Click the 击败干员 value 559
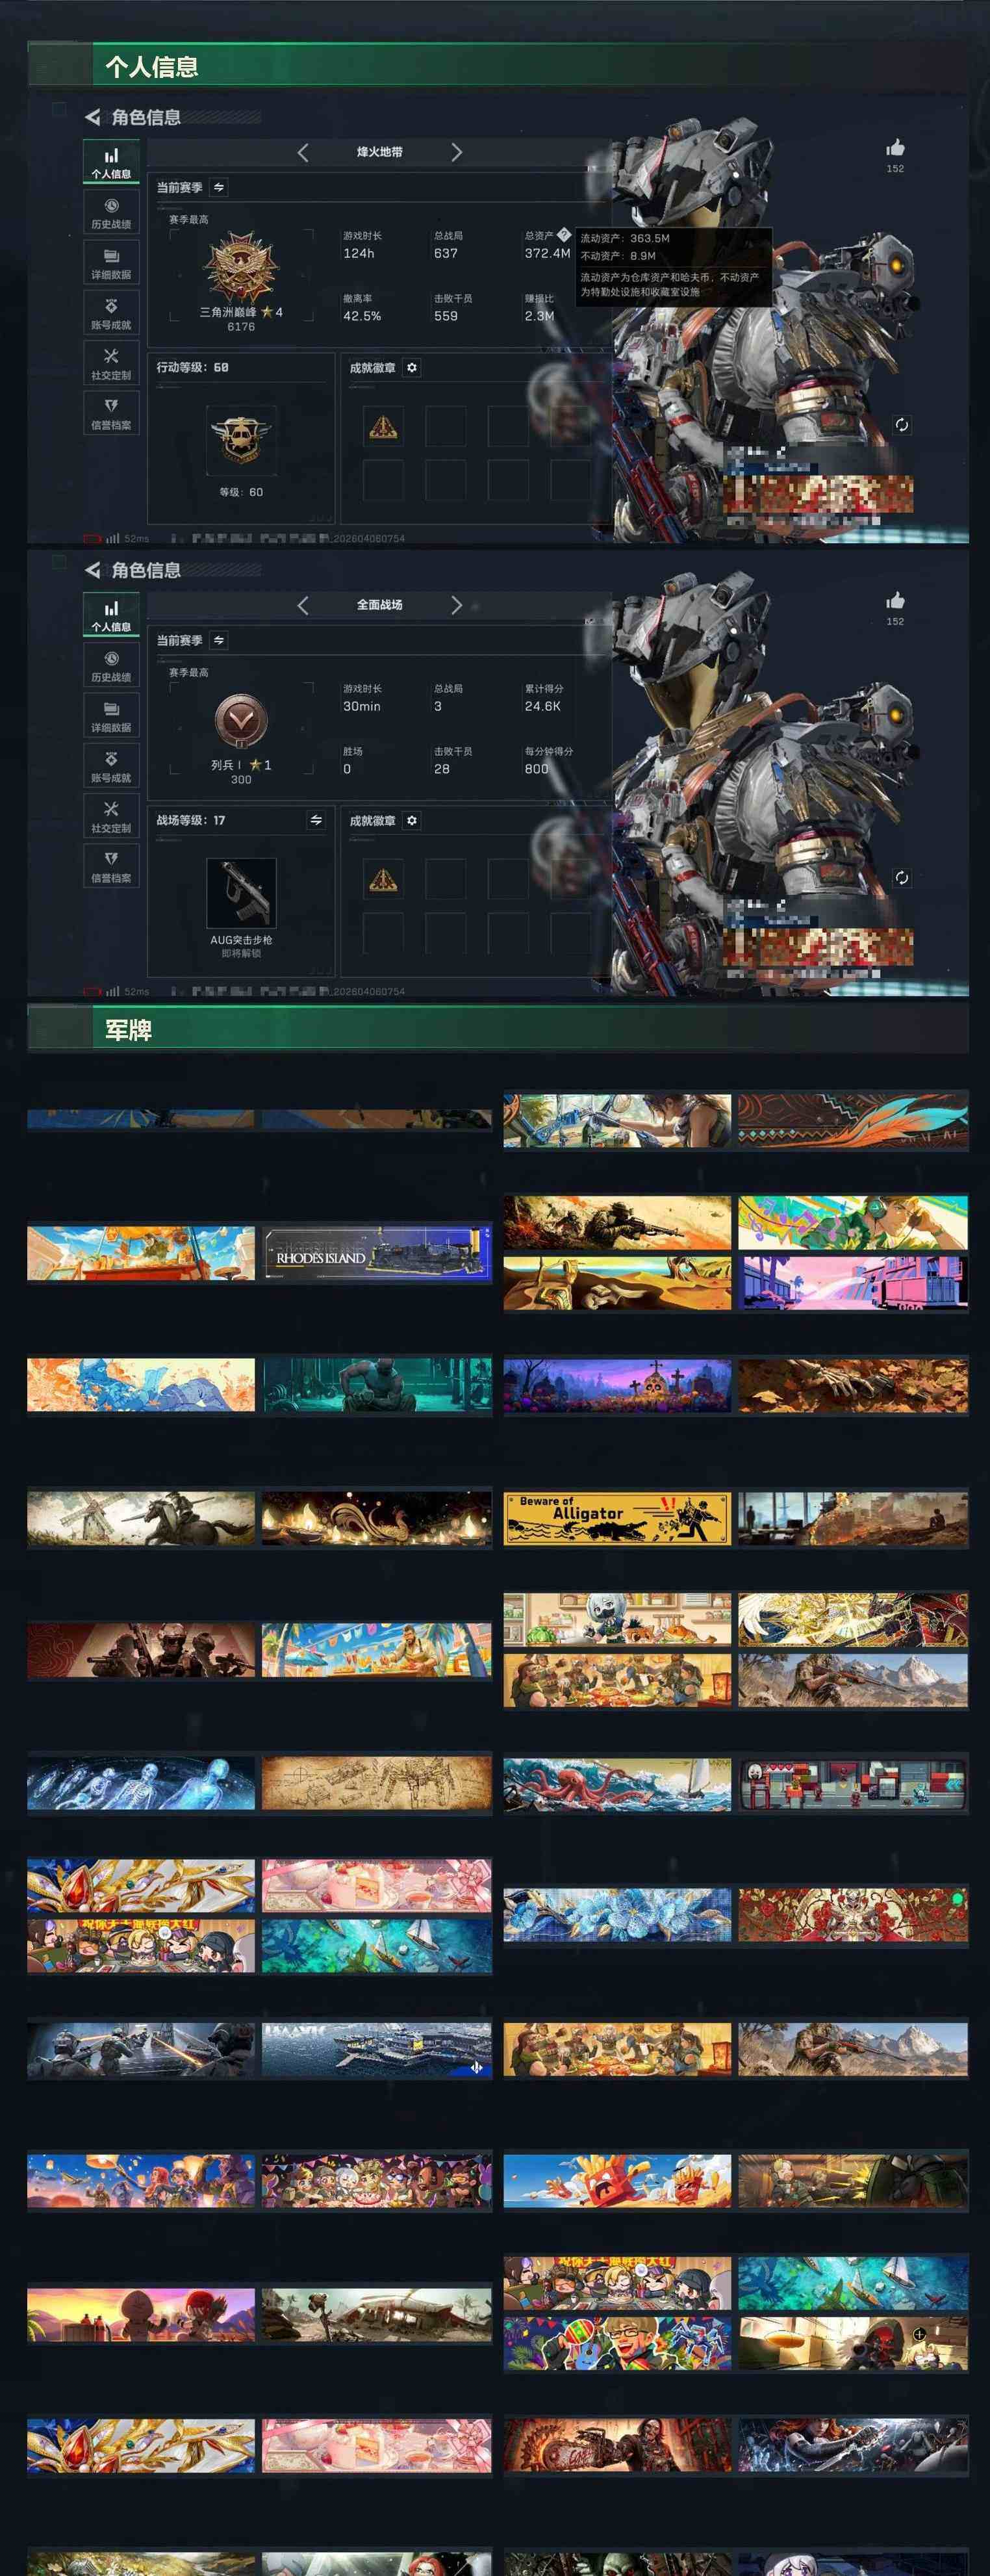This screenshot has height=2576, width=990. click(x=446, y=316)
